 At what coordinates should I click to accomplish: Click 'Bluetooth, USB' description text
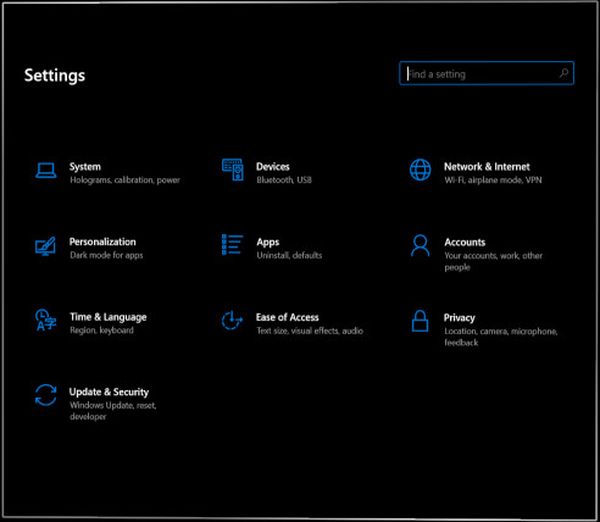click(284, 180)
